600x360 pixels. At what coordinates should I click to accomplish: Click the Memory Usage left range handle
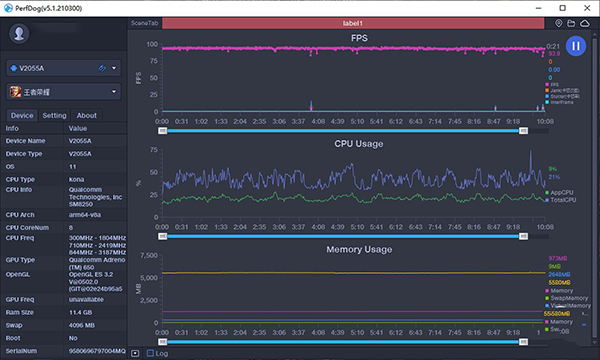[163, 342]
